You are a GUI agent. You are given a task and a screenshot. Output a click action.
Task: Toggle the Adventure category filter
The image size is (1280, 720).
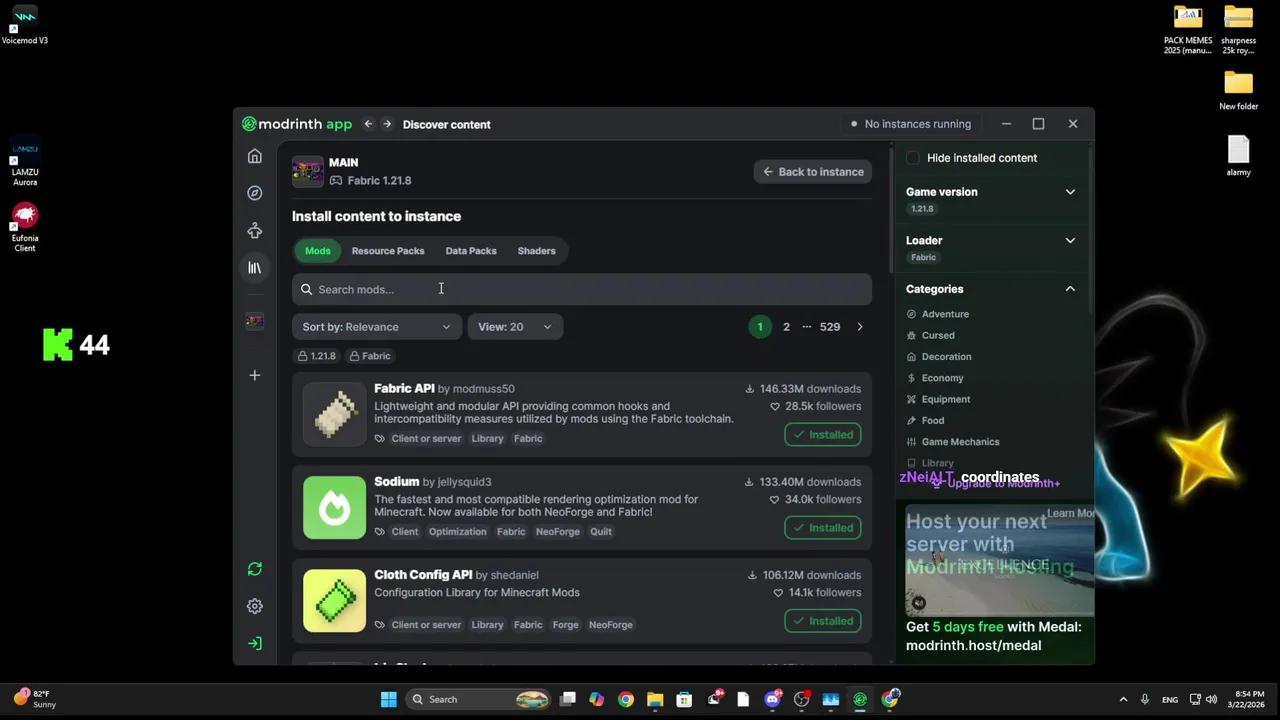tap(944, 314)
